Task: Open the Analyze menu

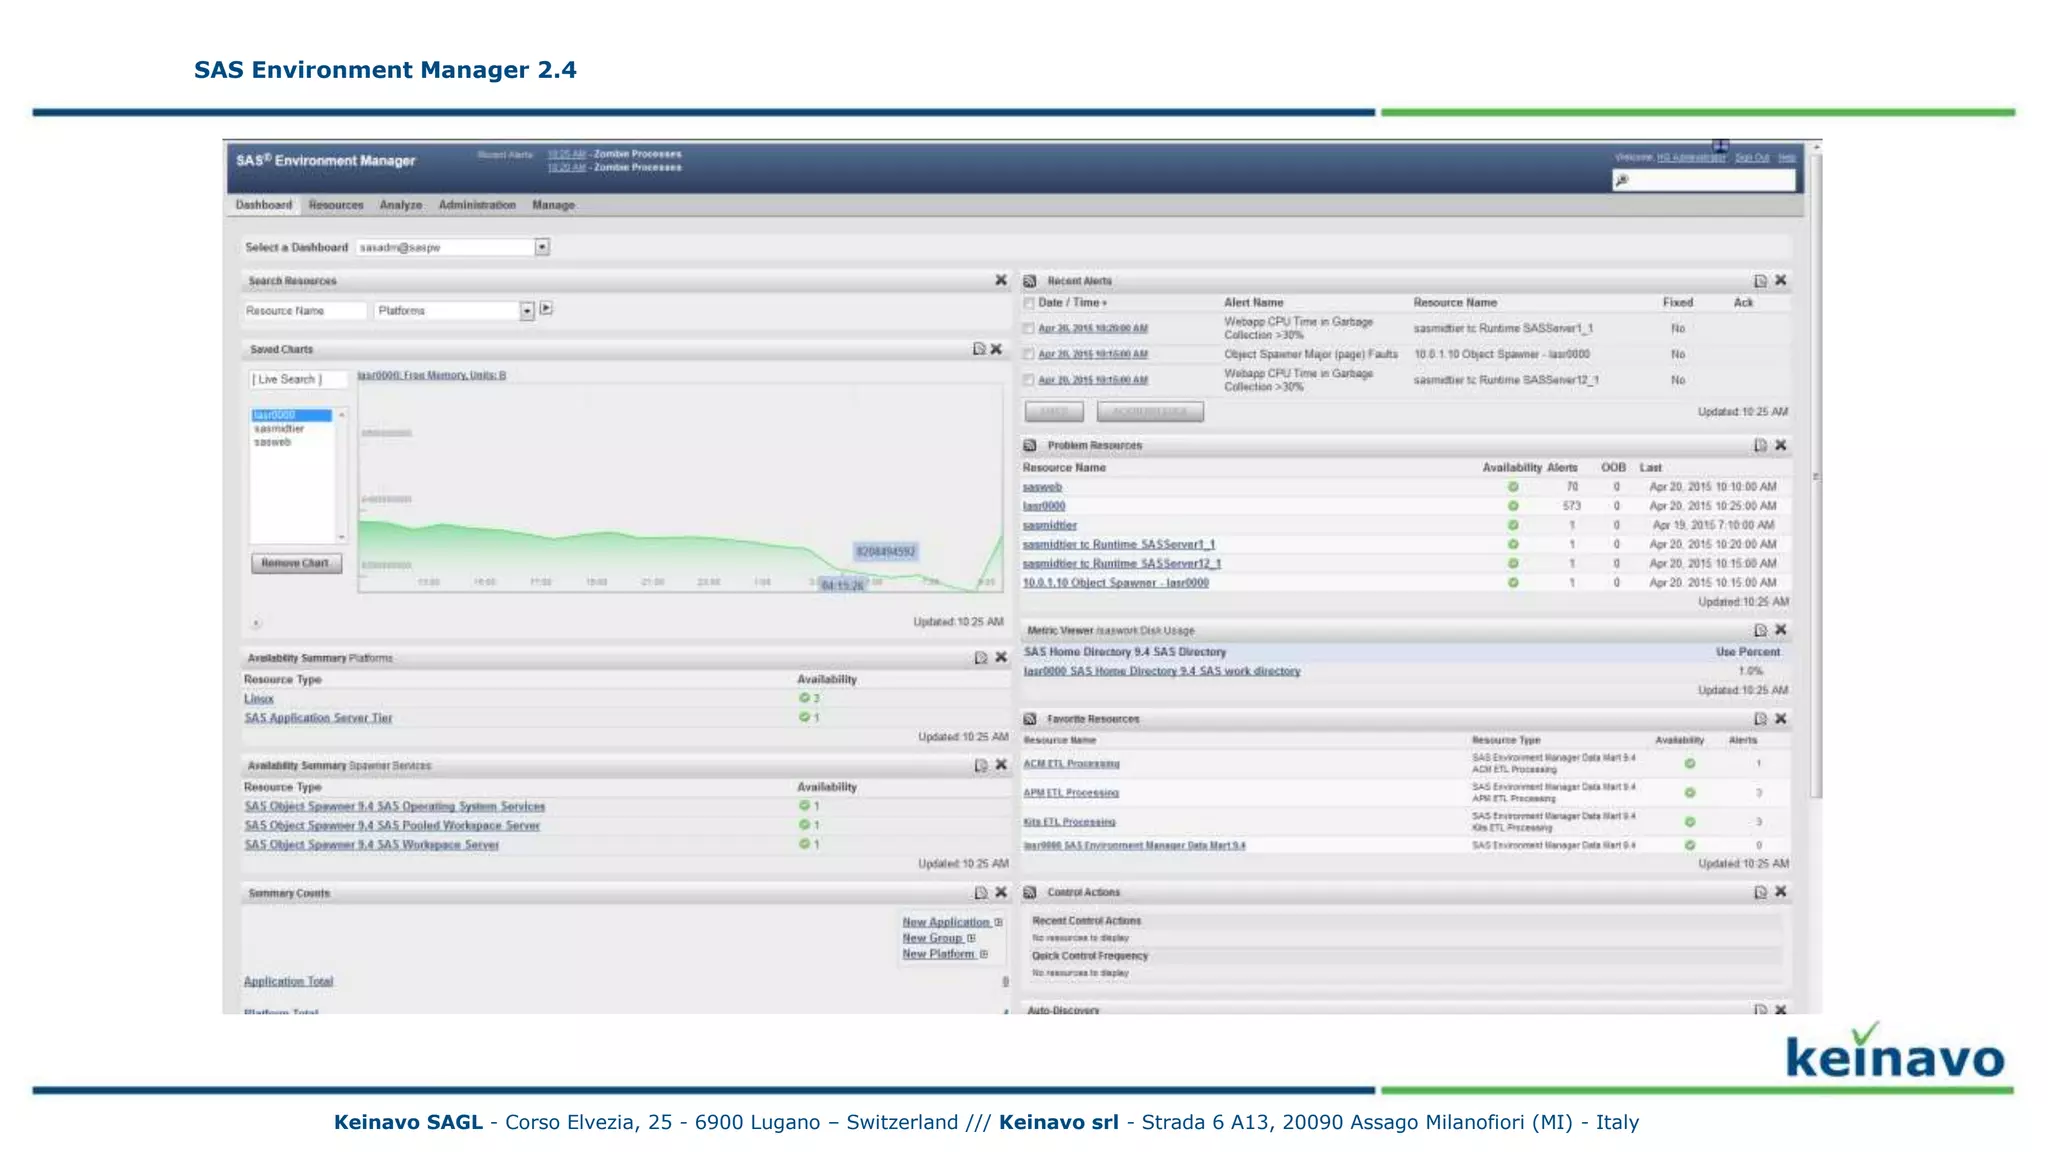Action: point(401,205)
